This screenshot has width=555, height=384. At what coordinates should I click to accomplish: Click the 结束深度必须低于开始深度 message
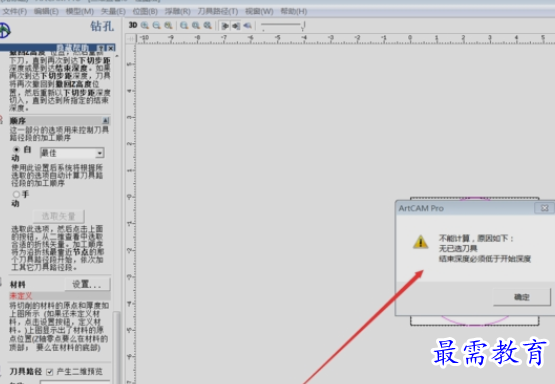tap(485, 259)
